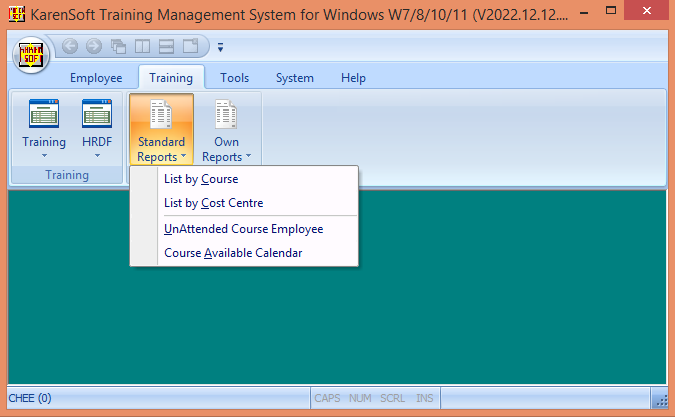Select the Training ribbon tab
The height and width of the screenshot is (417, 675).
[x=171, y=78]
